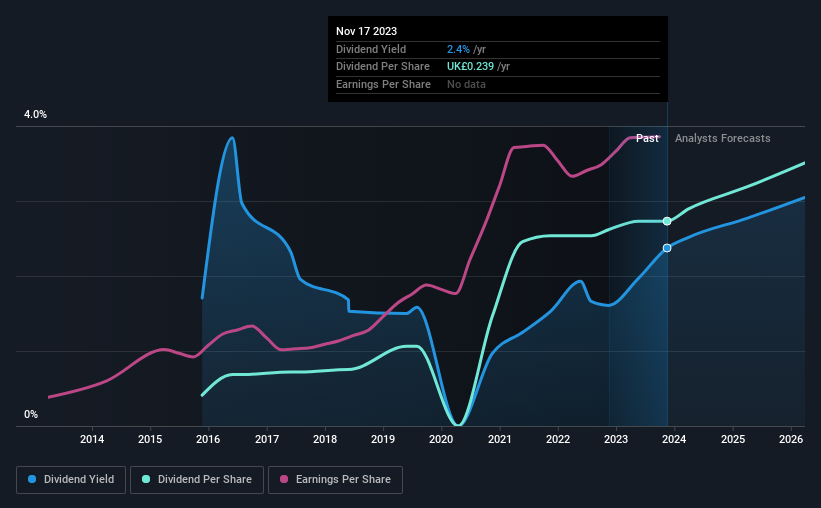Click the 'Dividend Per Share' row label in tooltip
821x508 pixels.
coord(383,67)
